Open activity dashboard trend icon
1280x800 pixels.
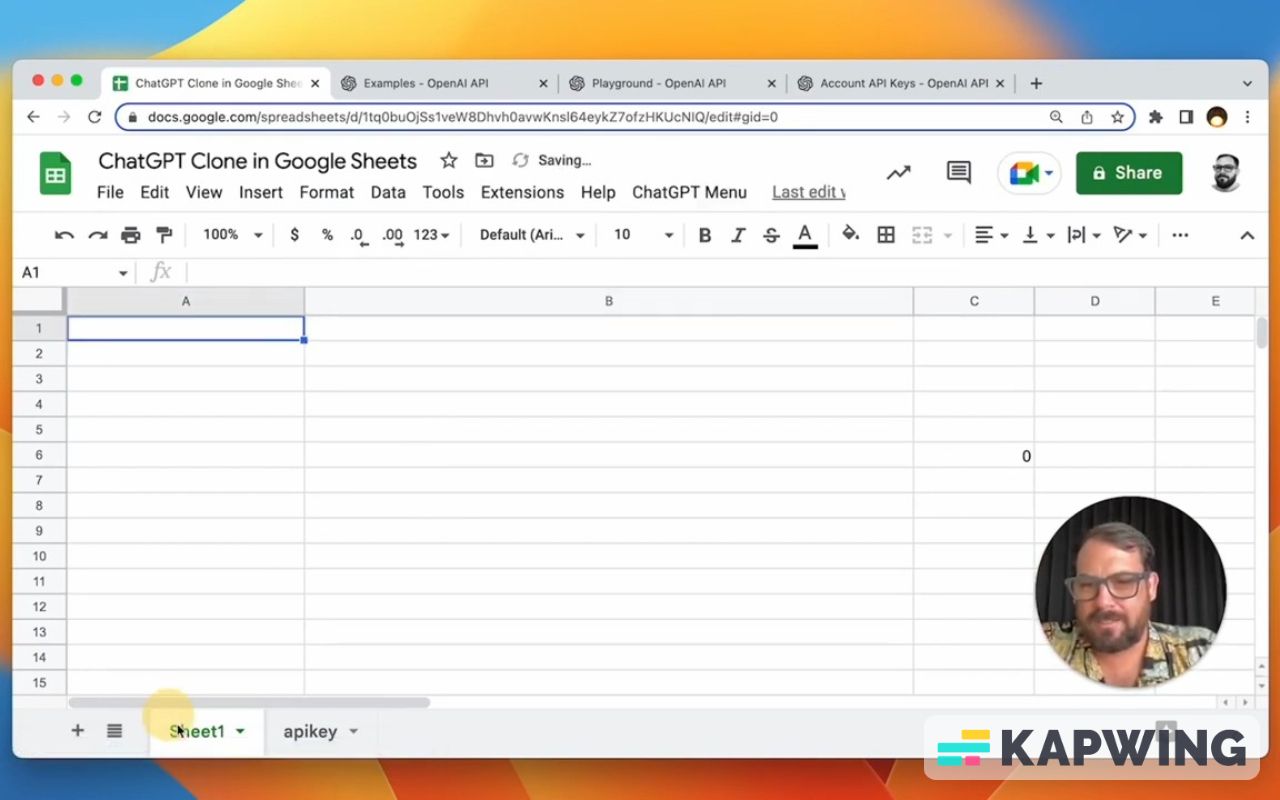pos(898,173)
